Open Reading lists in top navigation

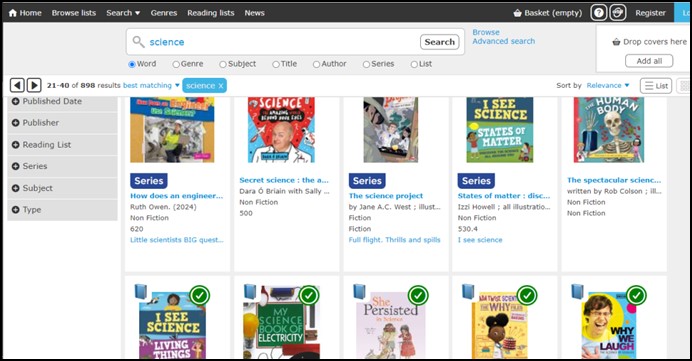211,13
